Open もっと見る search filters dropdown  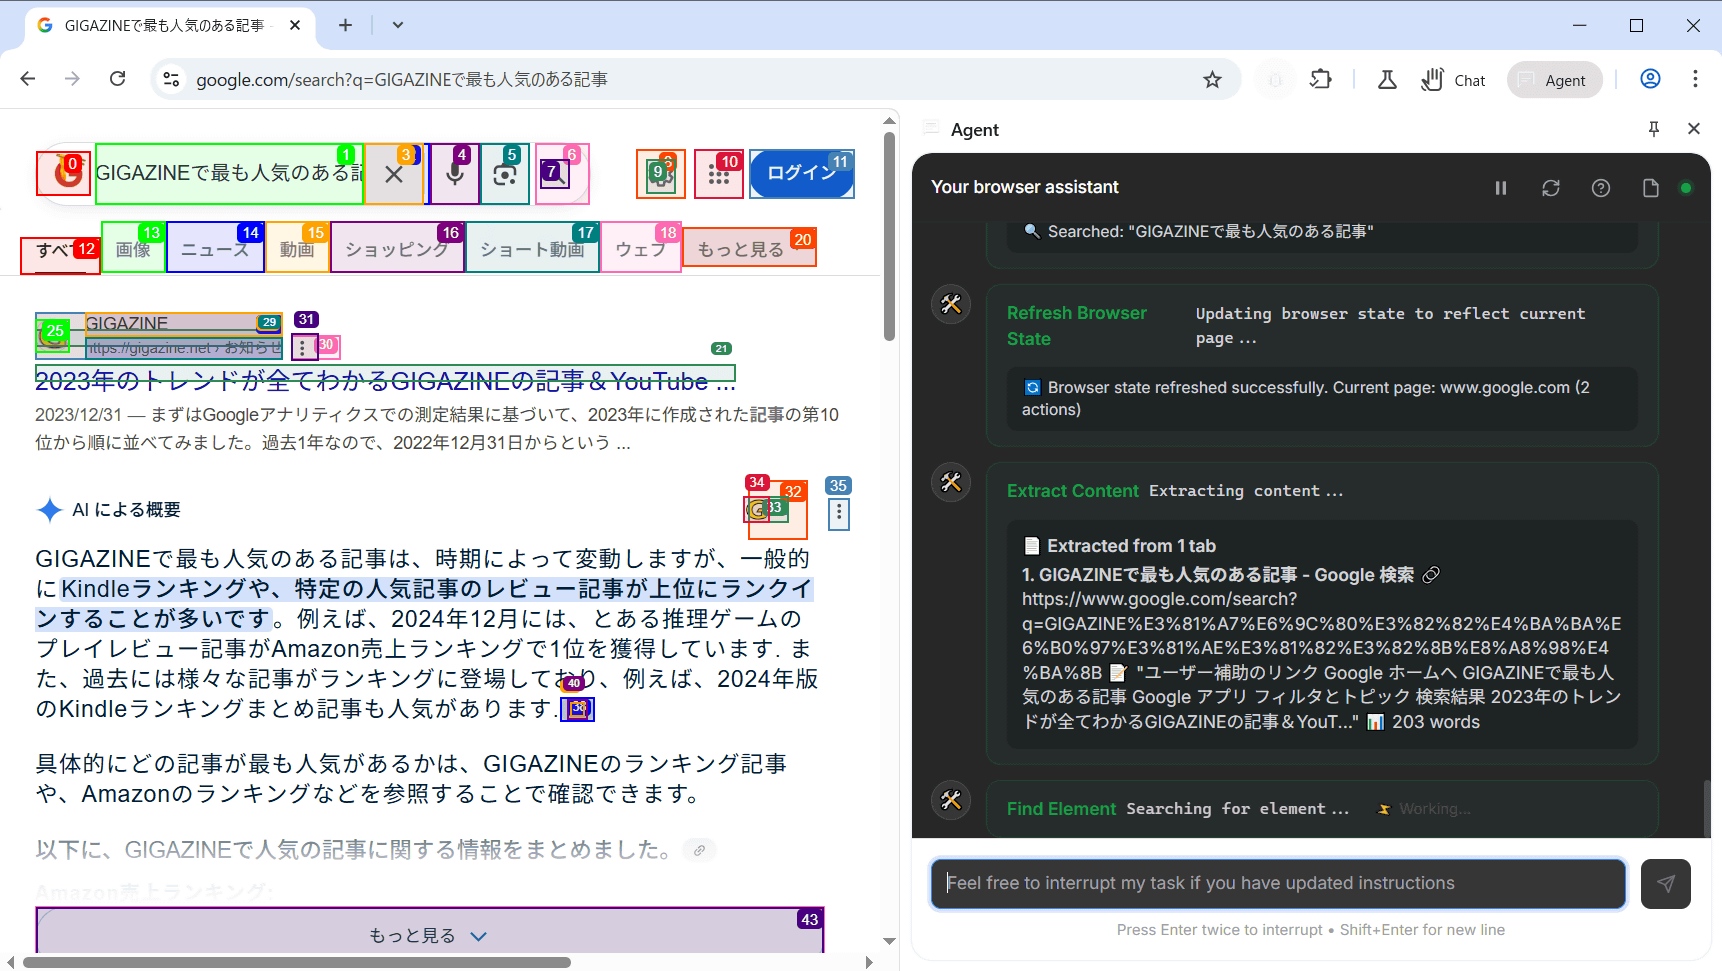tap(749, 249)
